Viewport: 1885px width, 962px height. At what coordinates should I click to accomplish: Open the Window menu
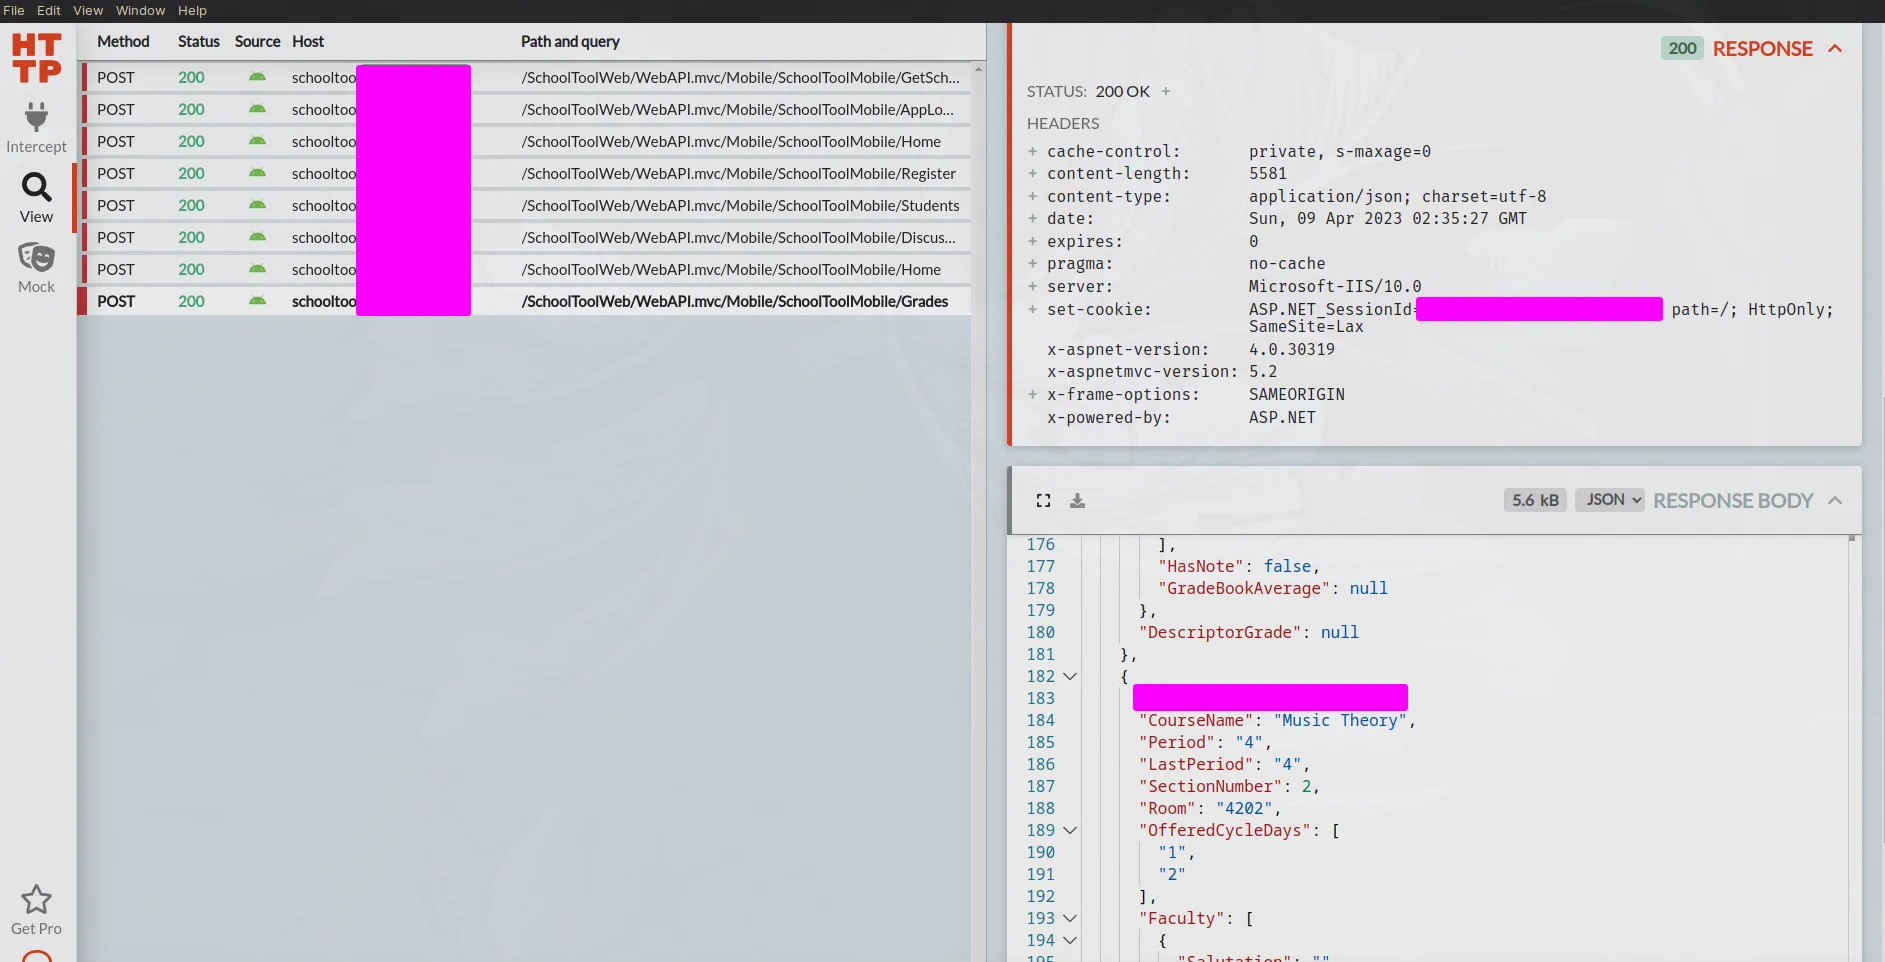click(140, 10)
